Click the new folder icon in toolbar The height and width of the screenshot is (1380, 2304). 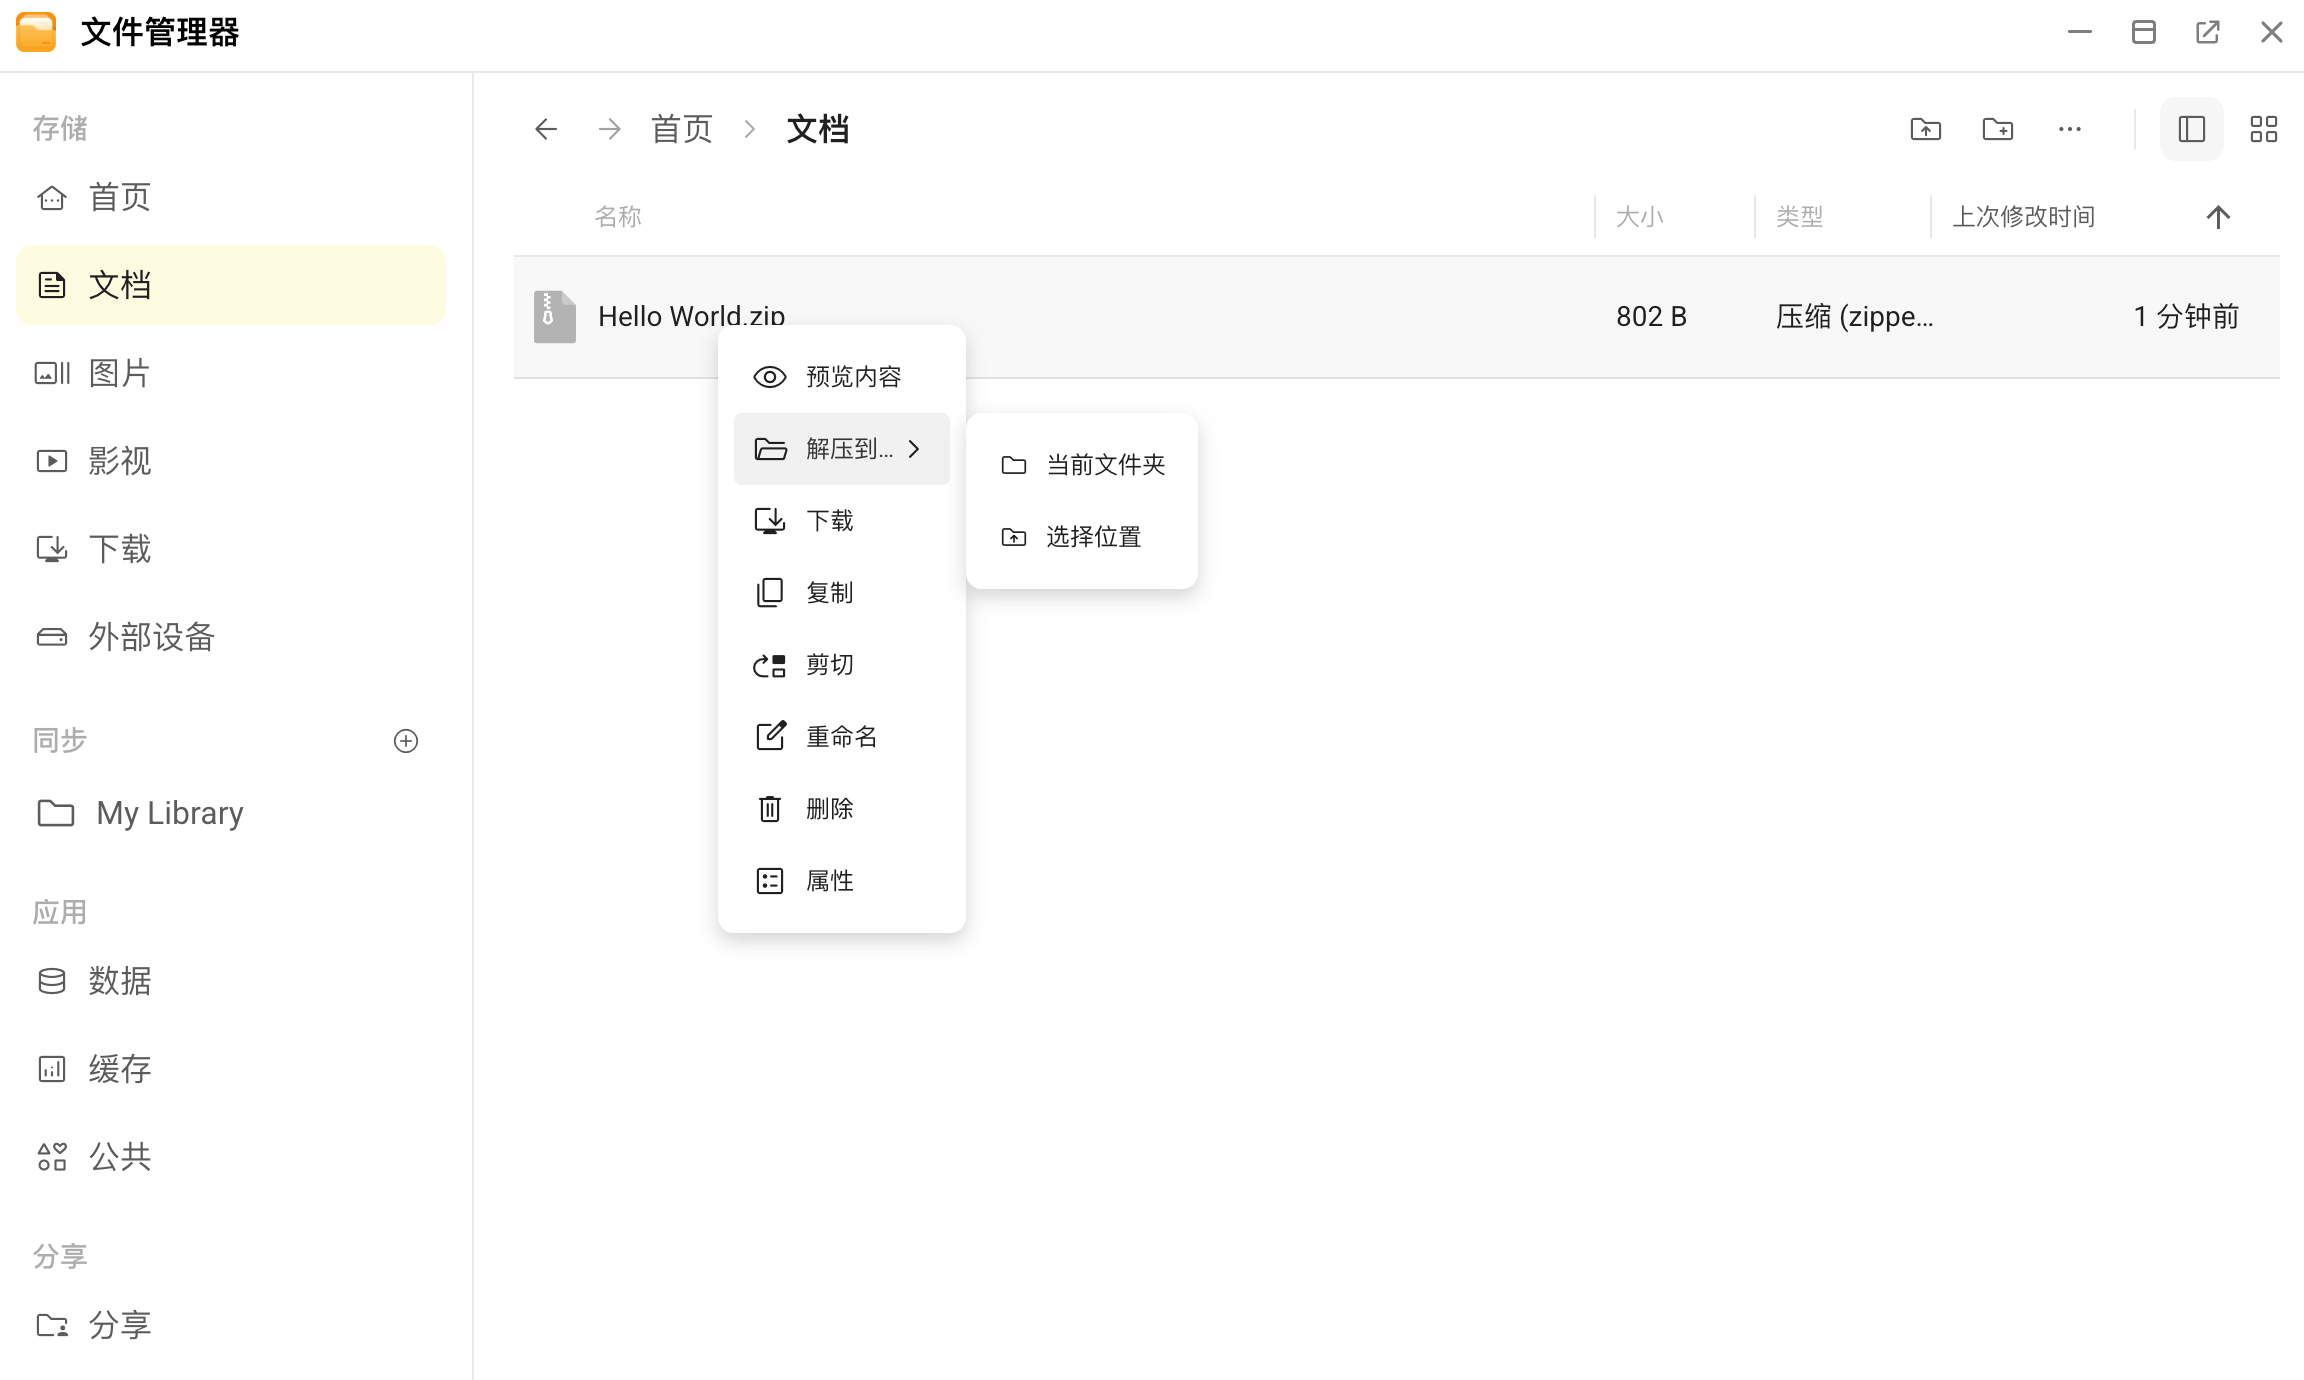pos(1998,129)
